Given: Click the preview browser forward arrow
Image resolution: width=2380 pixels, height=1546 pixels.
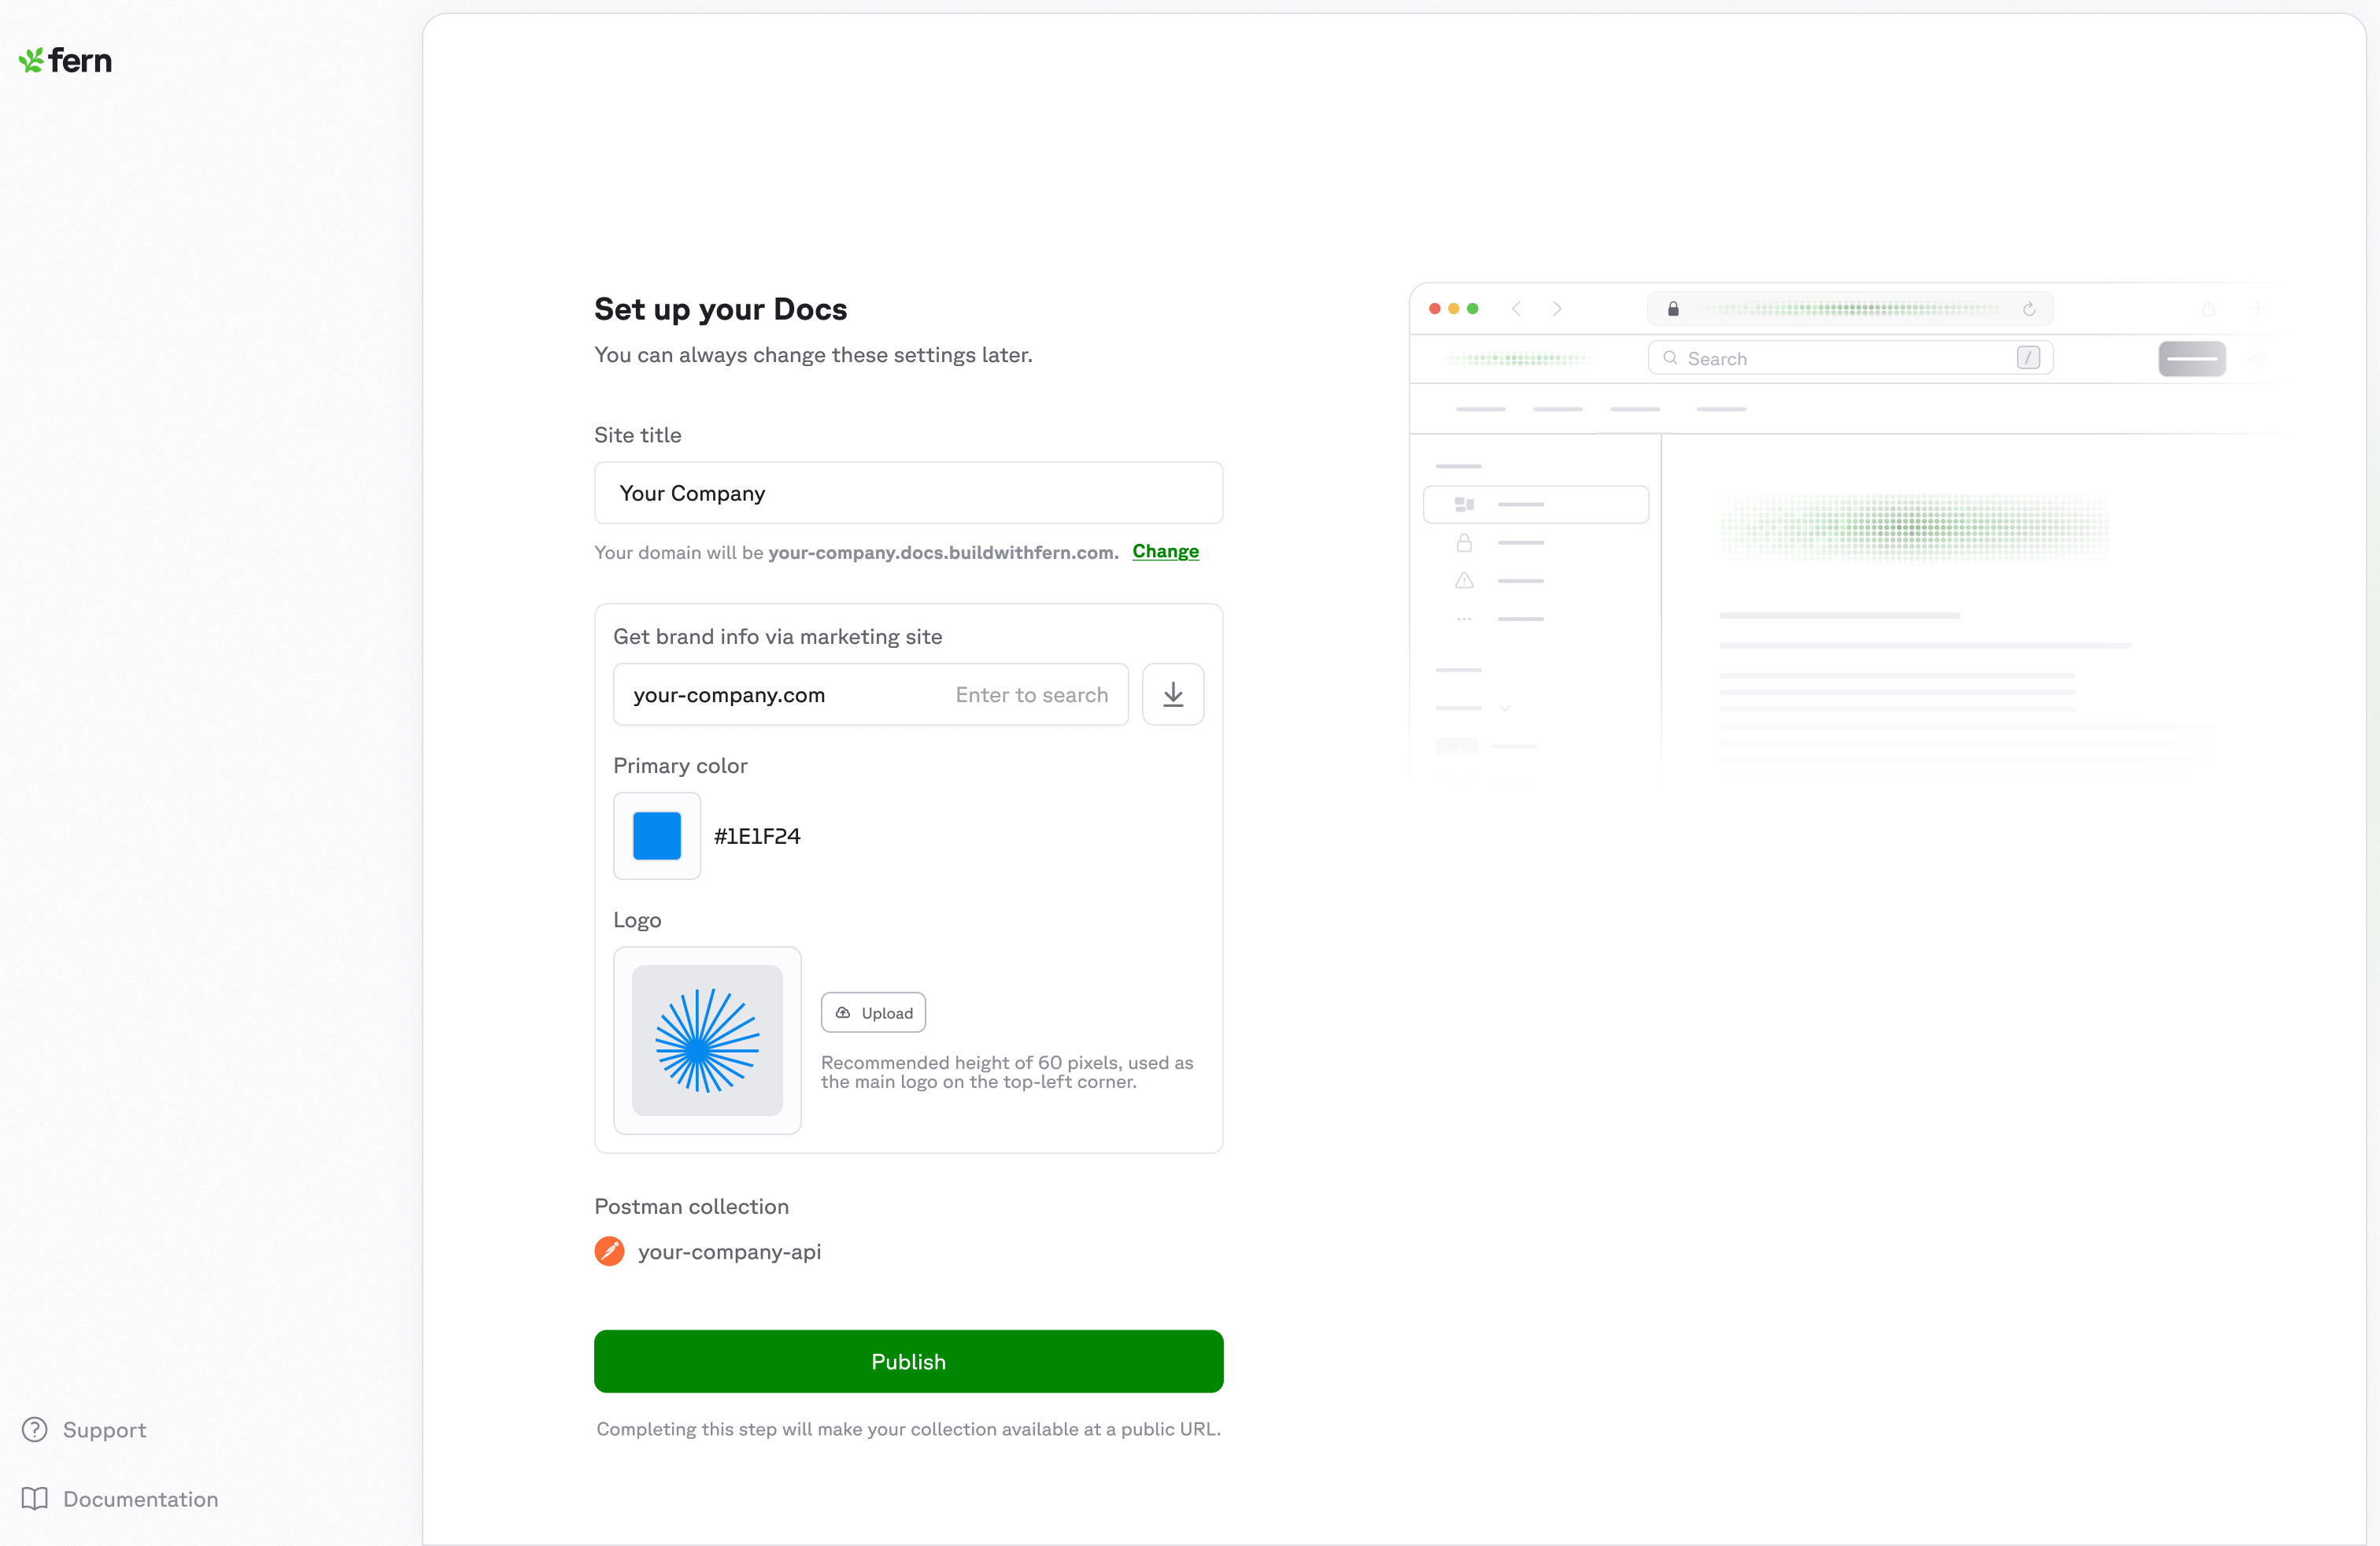Looking at the screenshot, I should [1557, 309].
